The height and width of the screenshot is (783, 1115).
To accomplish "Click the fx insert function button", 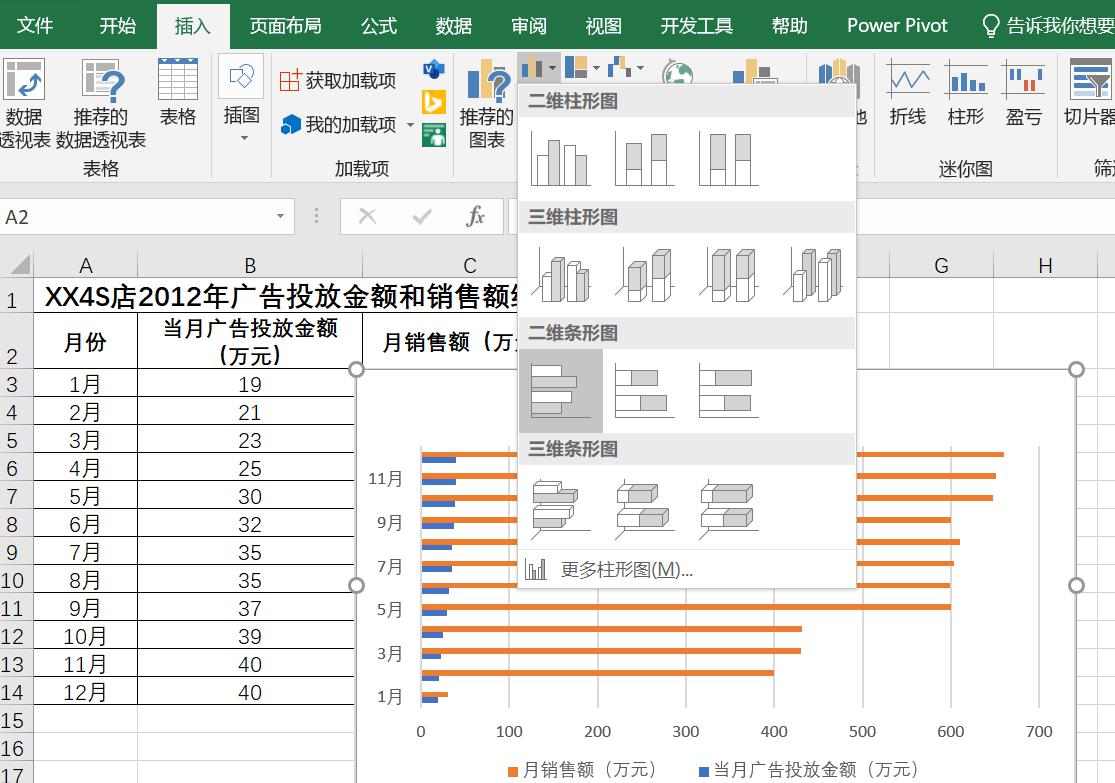I will 476,216.
